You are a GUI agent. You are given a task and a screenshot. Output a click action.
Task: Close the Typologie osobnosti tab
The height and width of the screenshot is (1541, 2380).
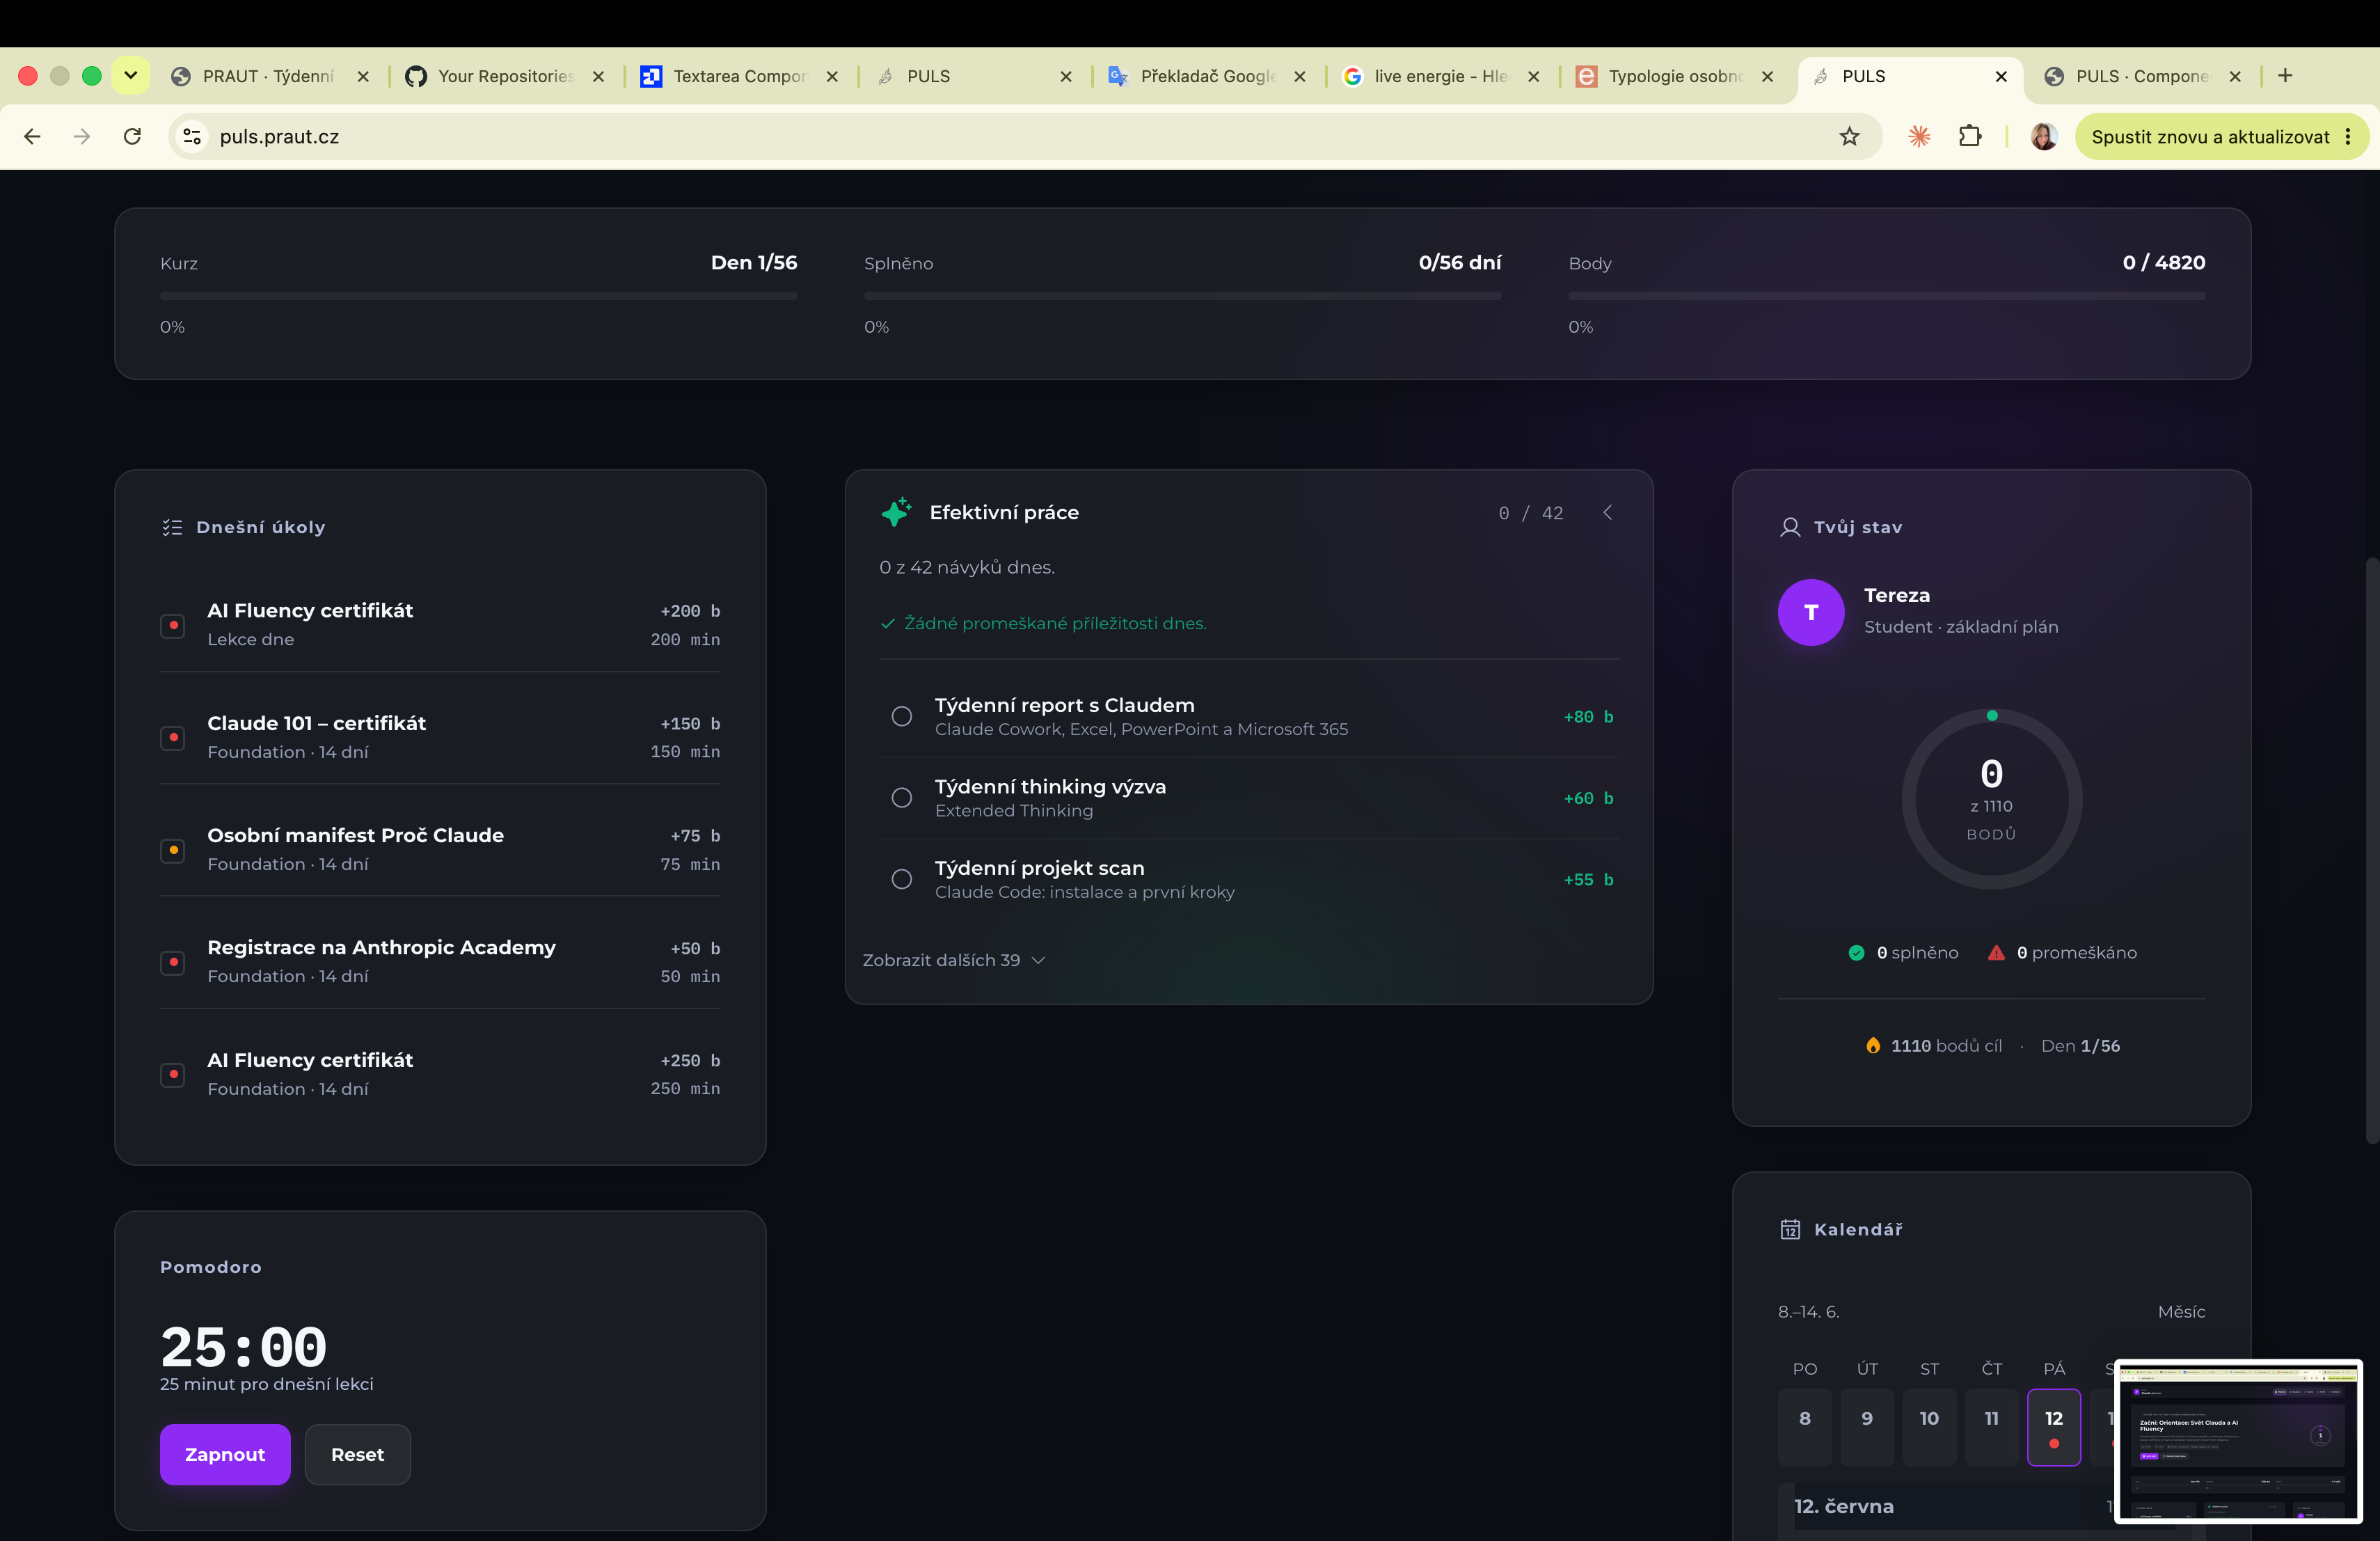[1768, 76]
